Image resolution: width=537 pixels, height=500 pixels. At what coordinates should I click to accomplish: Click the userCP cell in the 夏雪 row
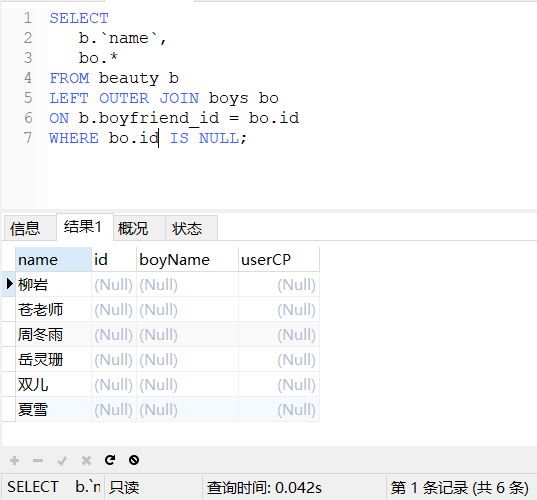click(x=279, y=410)
